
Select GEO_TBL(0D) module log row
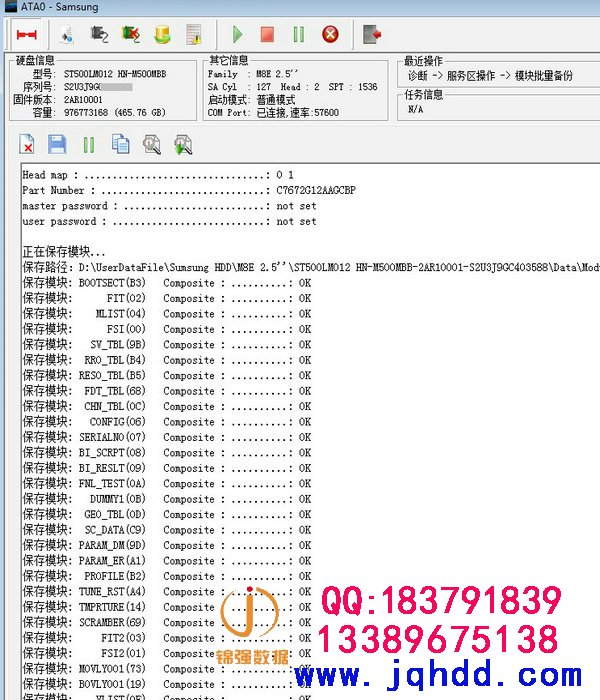[x=167, y=514]
